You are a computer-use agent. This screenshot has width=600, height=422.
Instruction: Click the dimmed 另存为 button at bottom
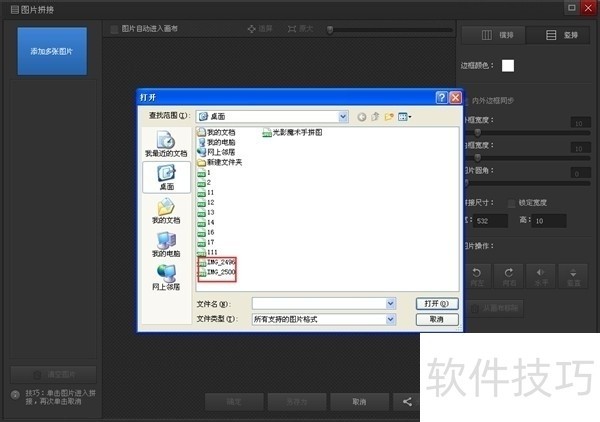[297, 401]
